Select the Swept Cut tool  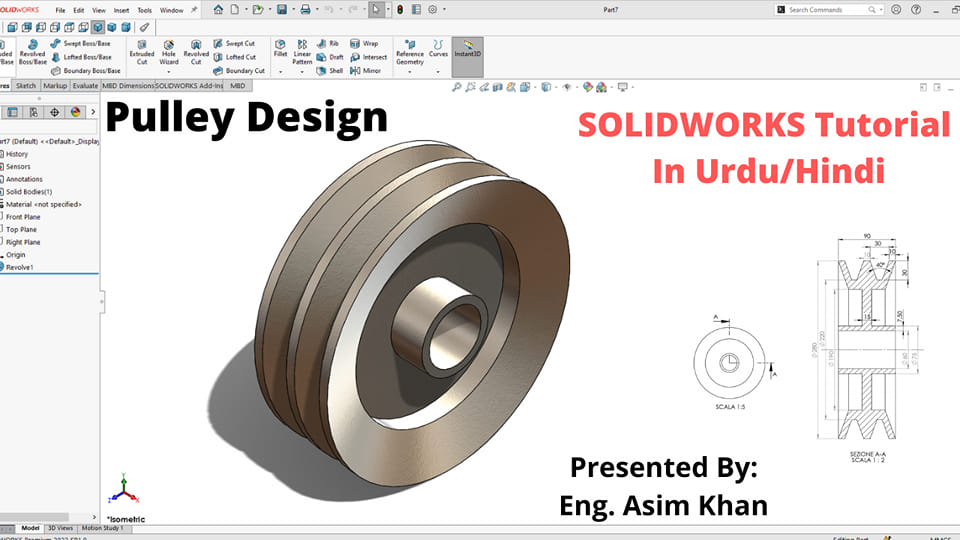[x=234, y=43]
